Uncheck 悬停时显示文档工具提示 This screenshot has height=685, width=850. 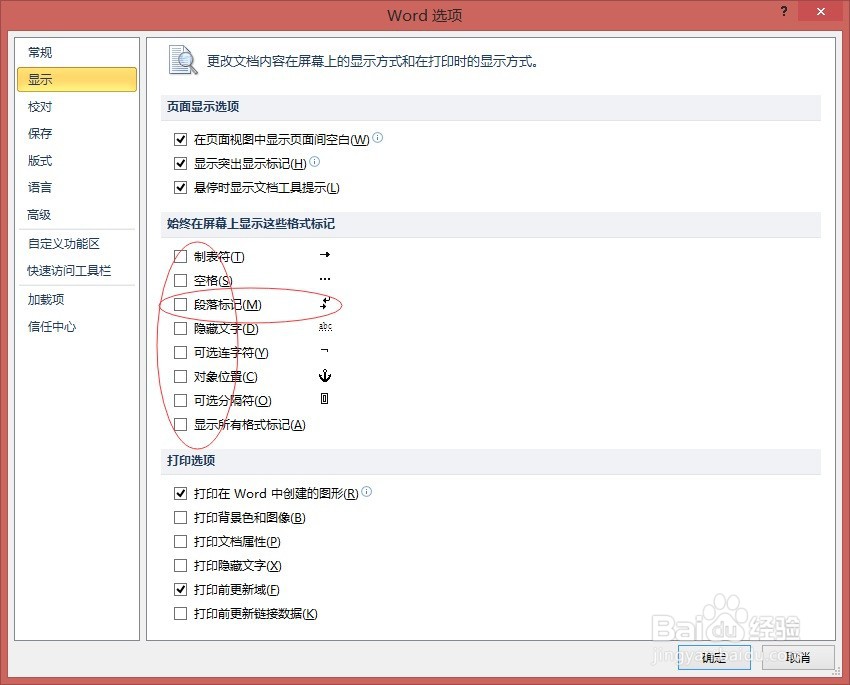(181, 188)
